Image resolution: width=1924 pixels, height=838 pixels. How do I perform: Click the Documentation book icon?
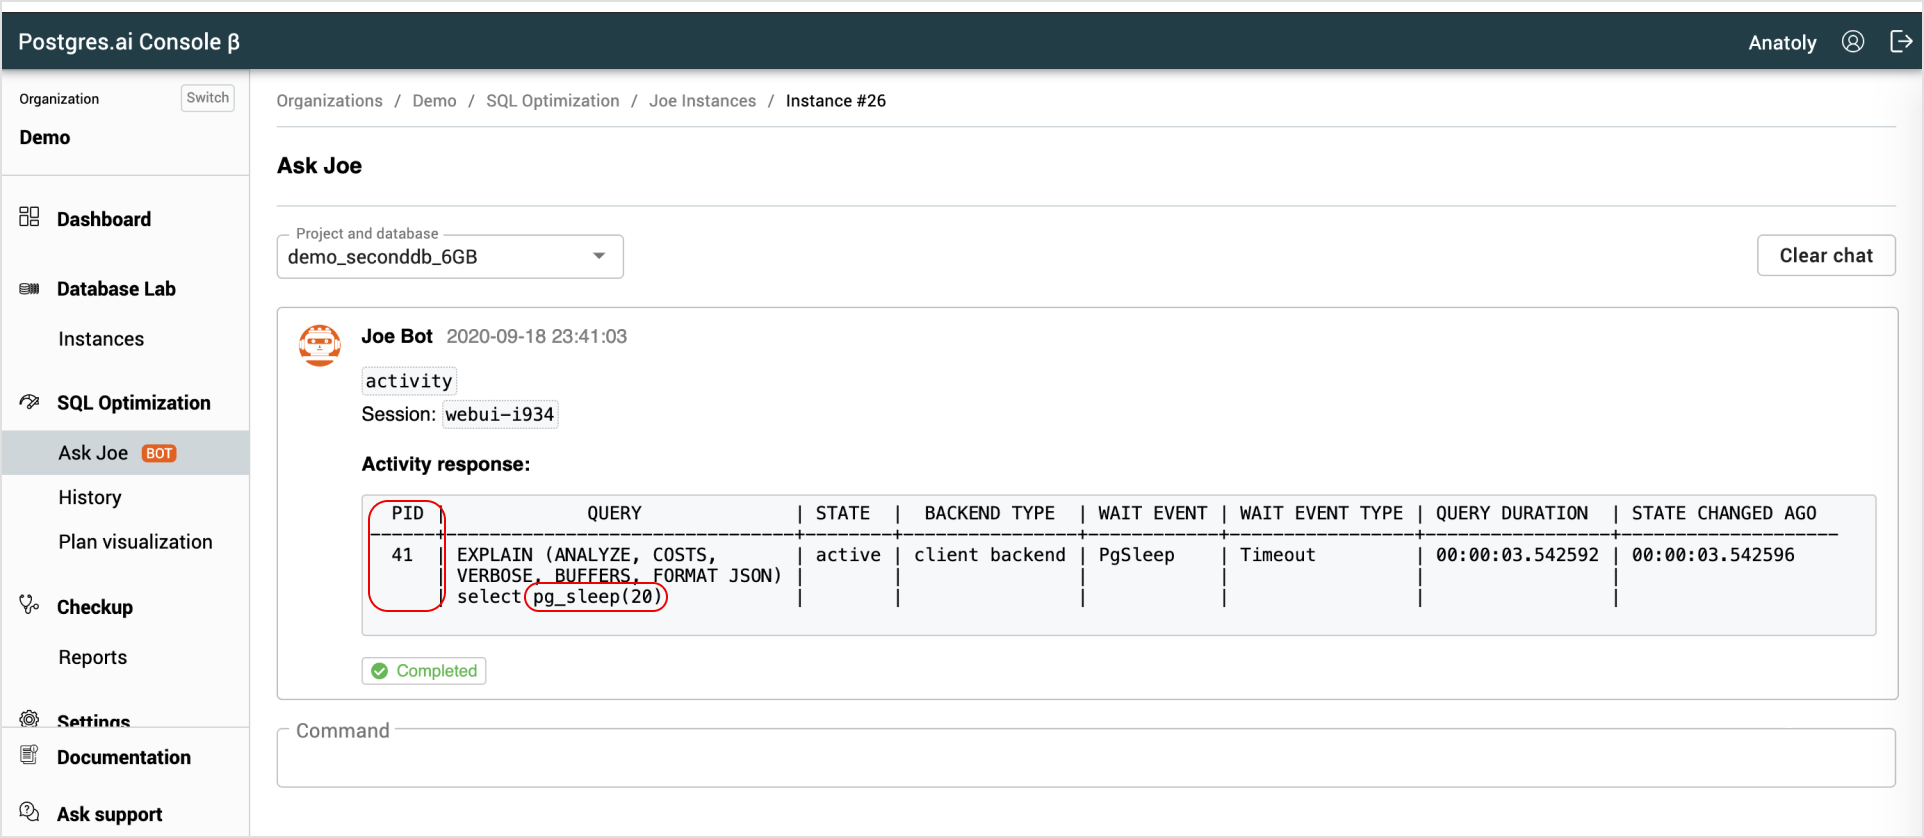pyautogui.click(x=29, y=755)
